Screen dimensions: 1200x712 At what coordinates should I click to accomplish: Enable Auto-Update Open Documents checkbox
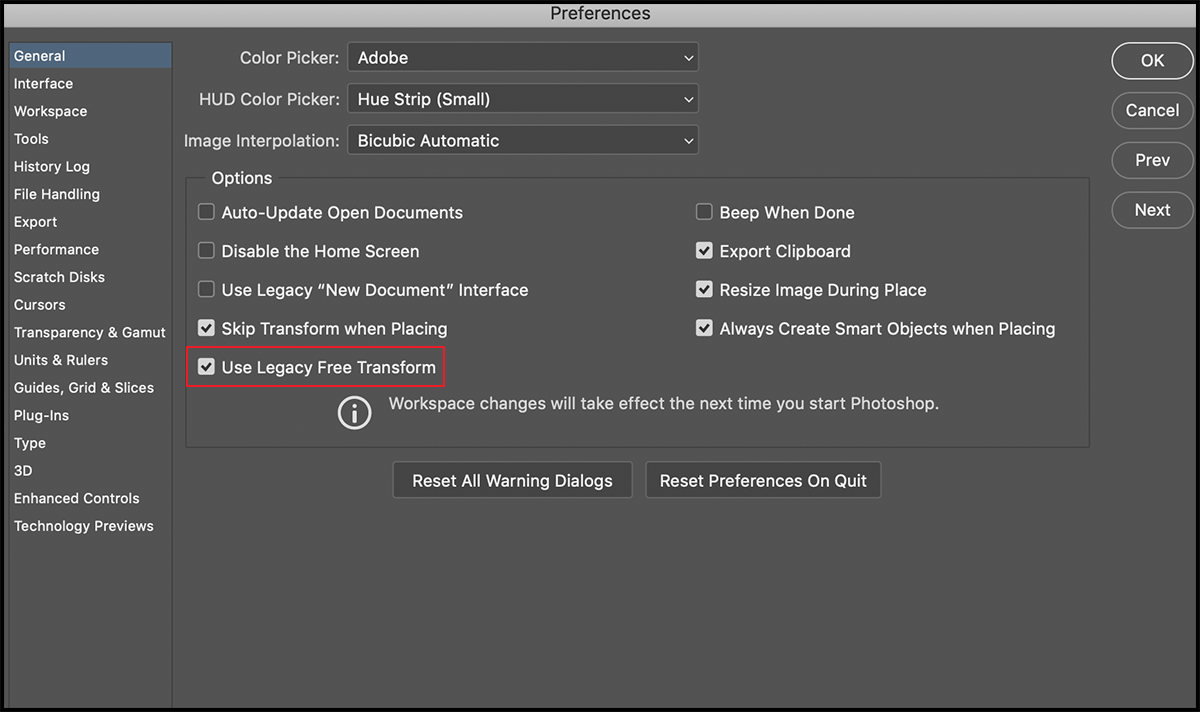pos(206,212)
